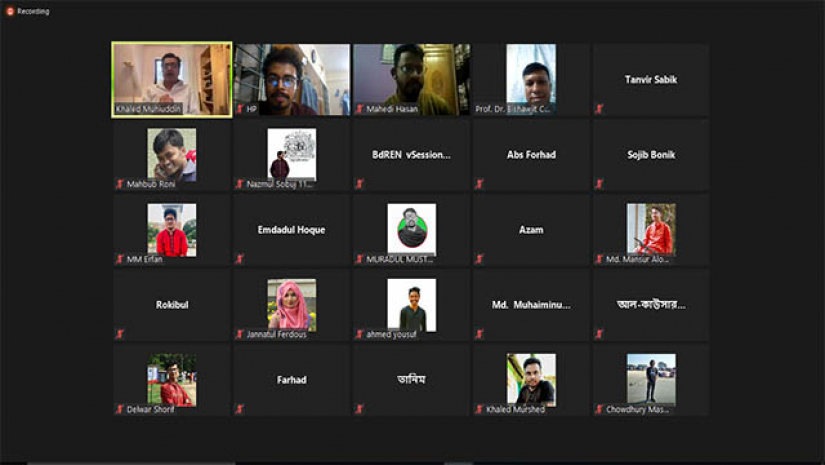Select Delwar Sharif's participant tile
The image size is (825, 465).
click(171, 379)
